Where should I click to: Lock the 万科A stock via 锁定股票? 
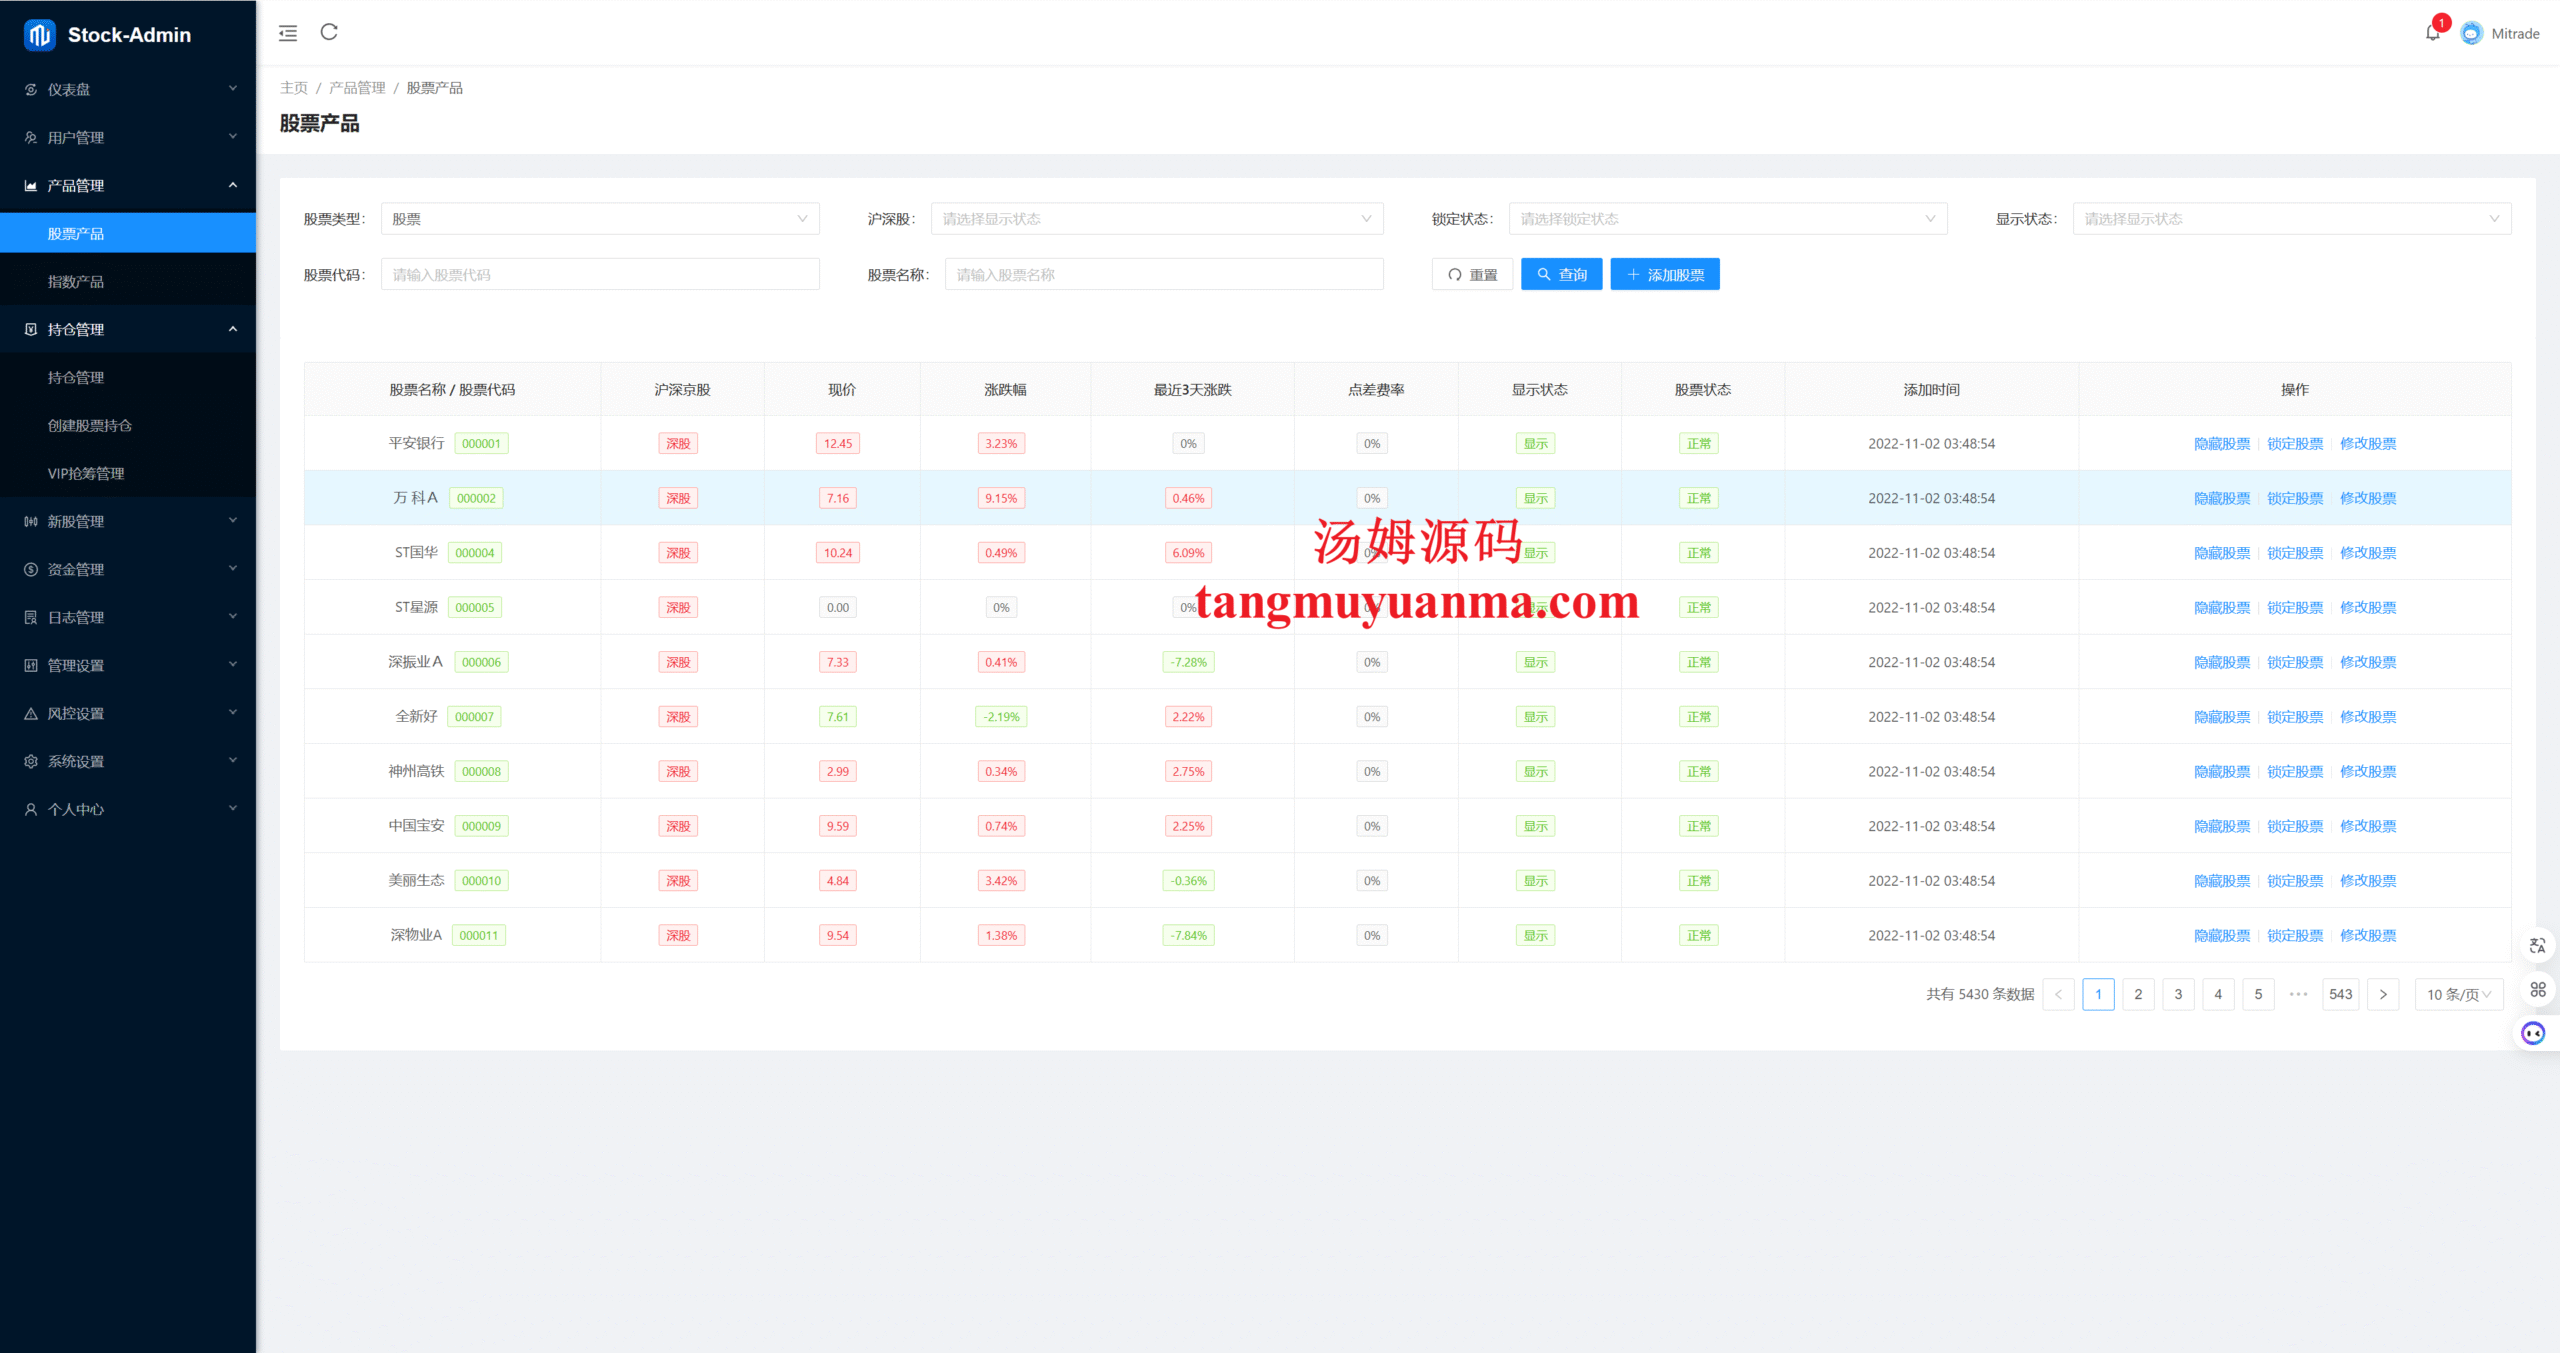(2294, 498)
